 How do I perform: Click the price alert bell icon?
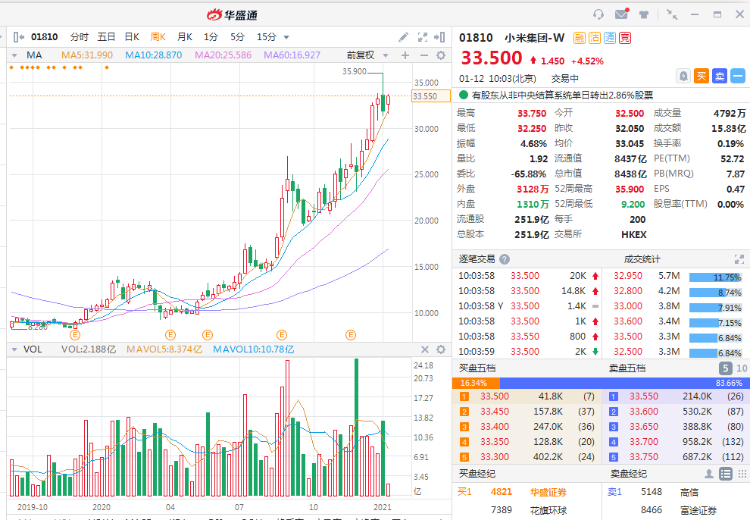click(684, 76)
